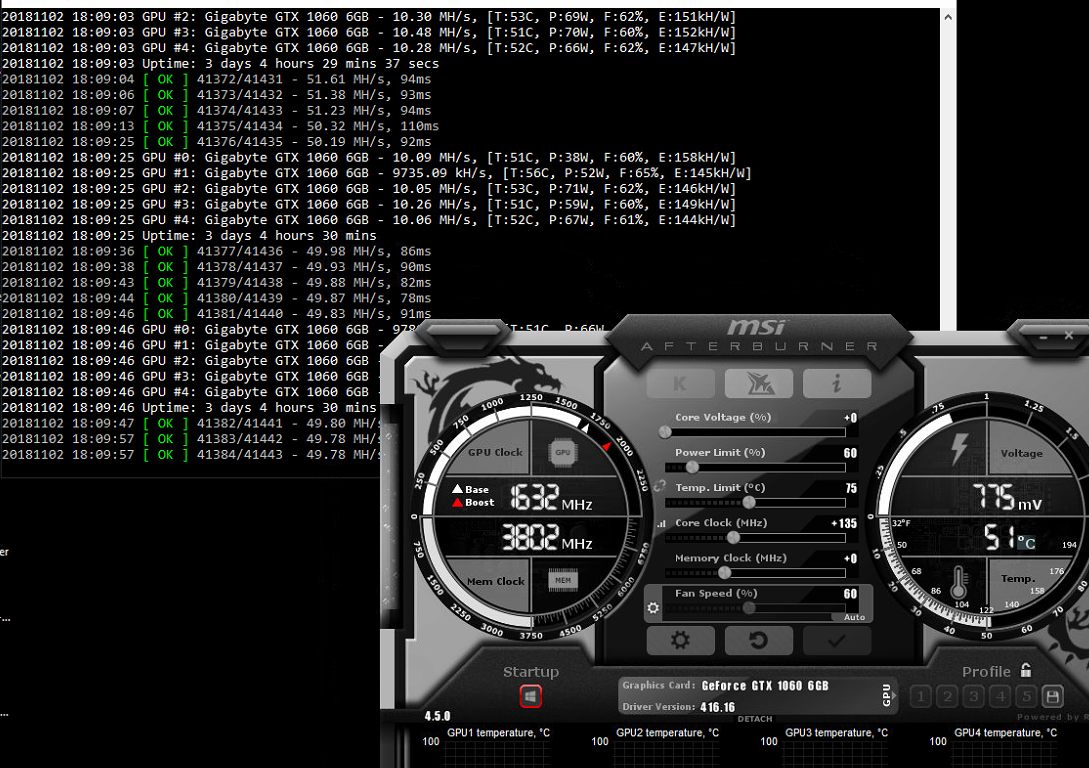This screenshot has height=768, width=1089.
Task: Click the DETACH label under card info
Action: pyautogui.click(x=755, y=719)
